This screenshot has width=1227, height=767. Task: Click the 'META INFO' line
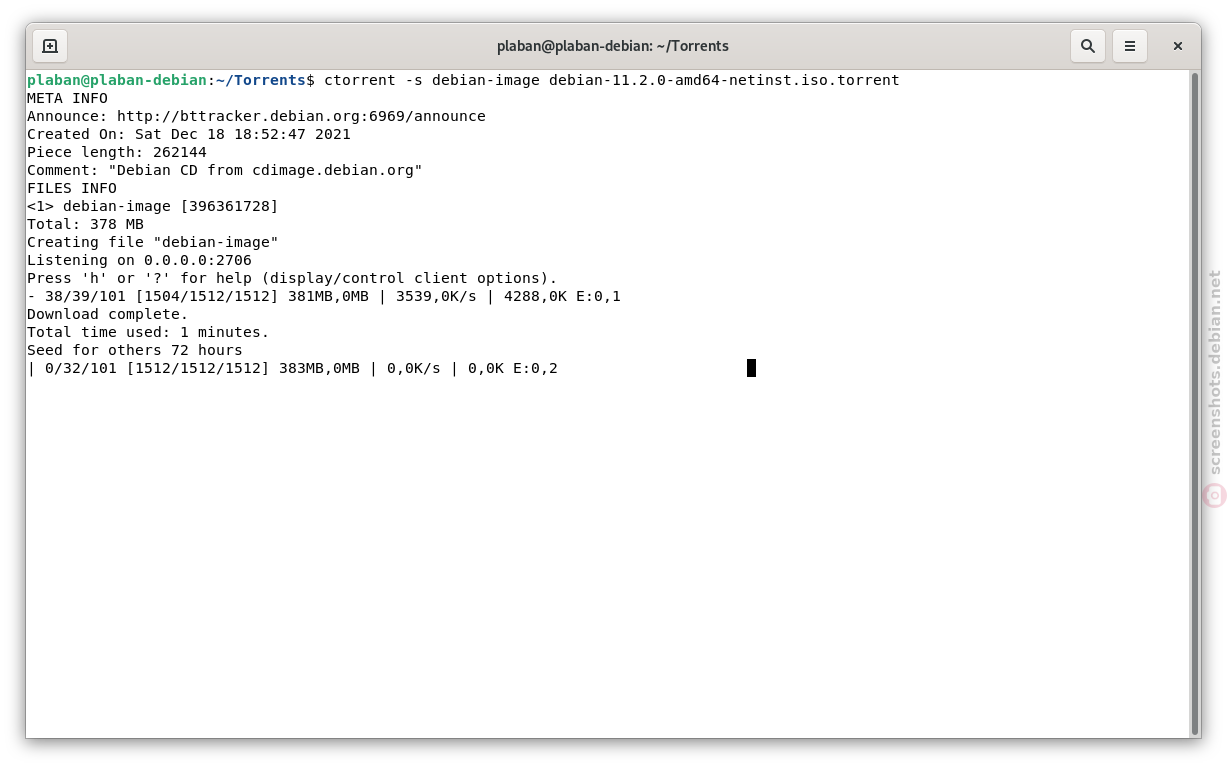[x=67, y=98]
